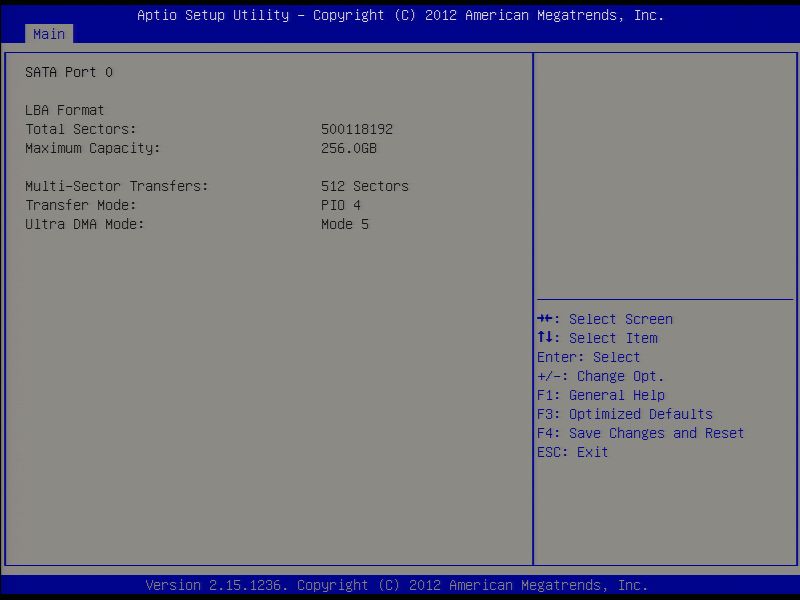Click the F1: General Help line

[601, 395]
